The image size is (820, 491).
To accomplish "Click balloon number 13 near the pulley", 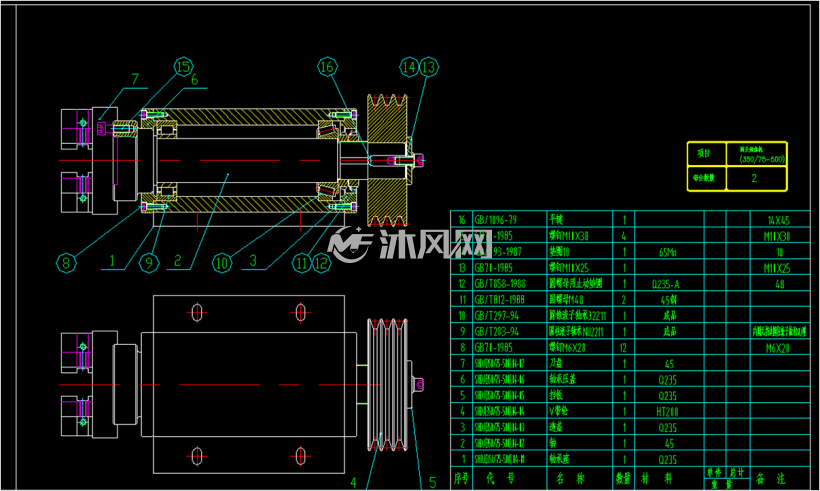I will coord(429,67).
